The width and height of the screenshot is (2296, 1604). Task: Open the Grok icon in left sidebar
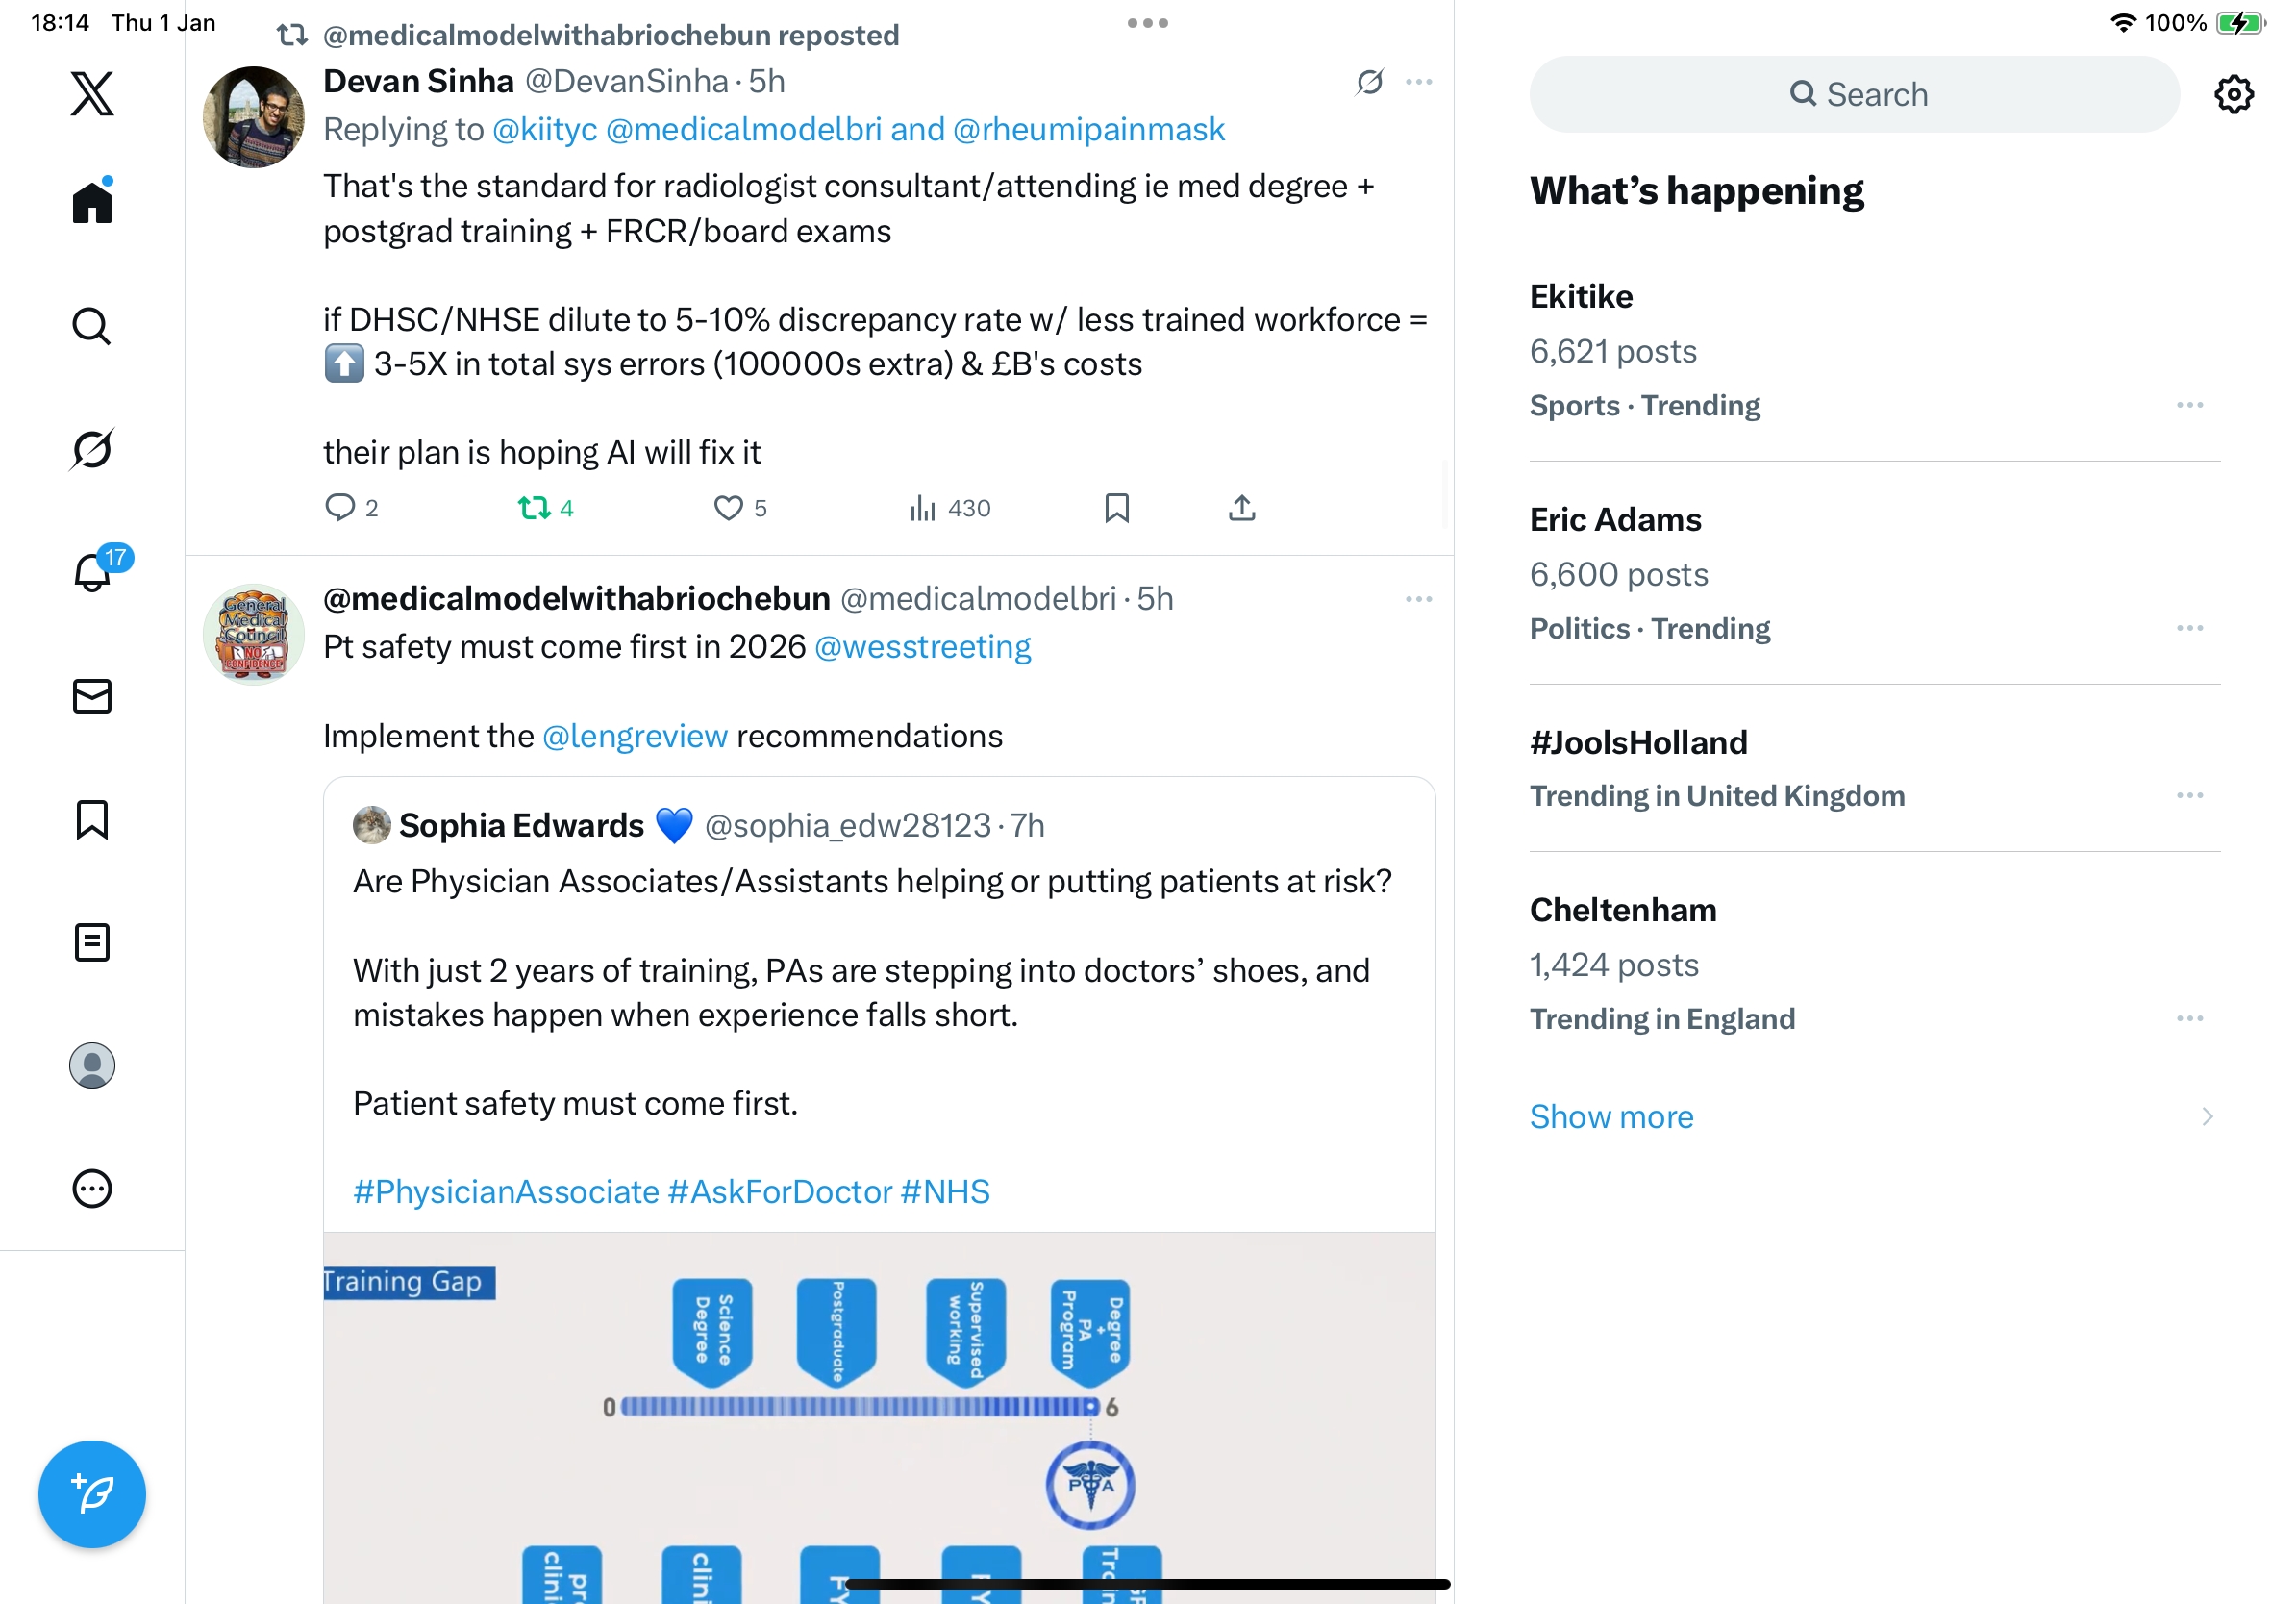tap(92, 449)
